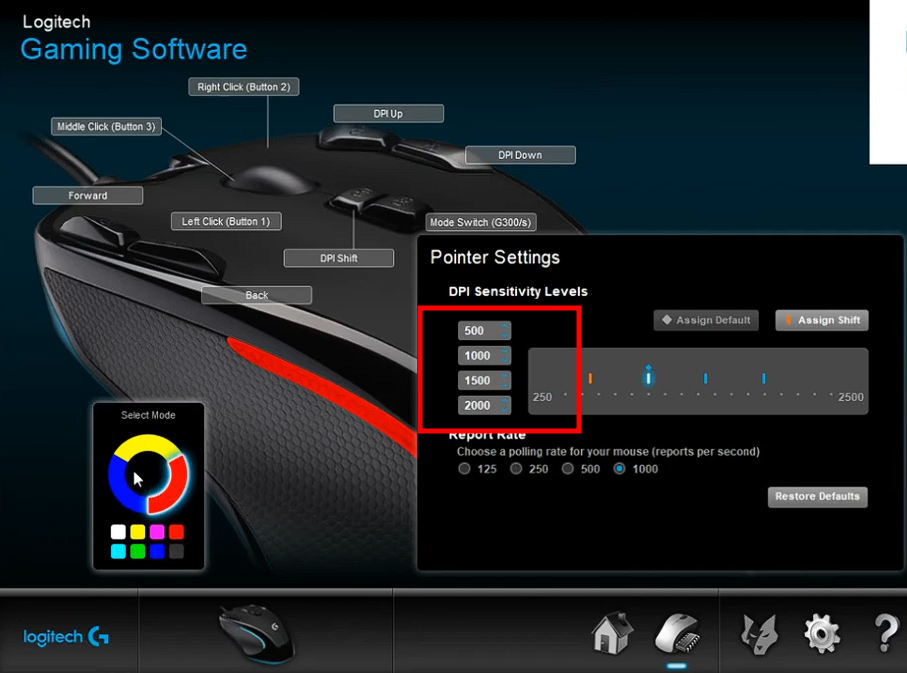
Task: Pick the blue color swatch
Action: click(x=157, y=551)
